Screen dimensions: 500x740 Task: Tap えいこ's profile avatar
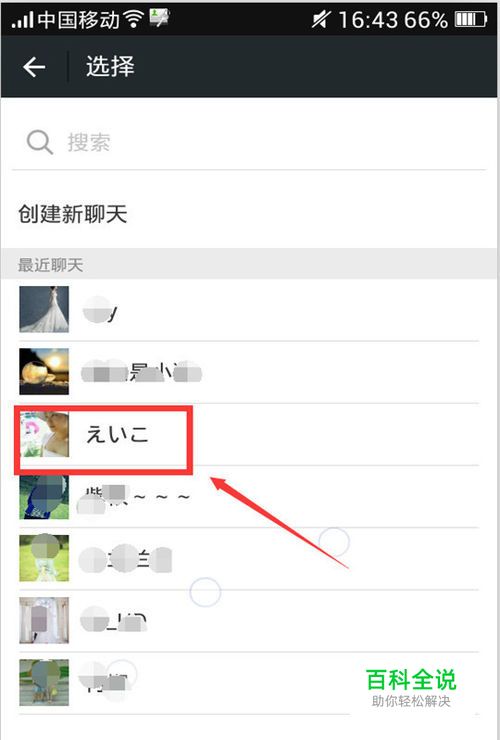tap(44, 434)
